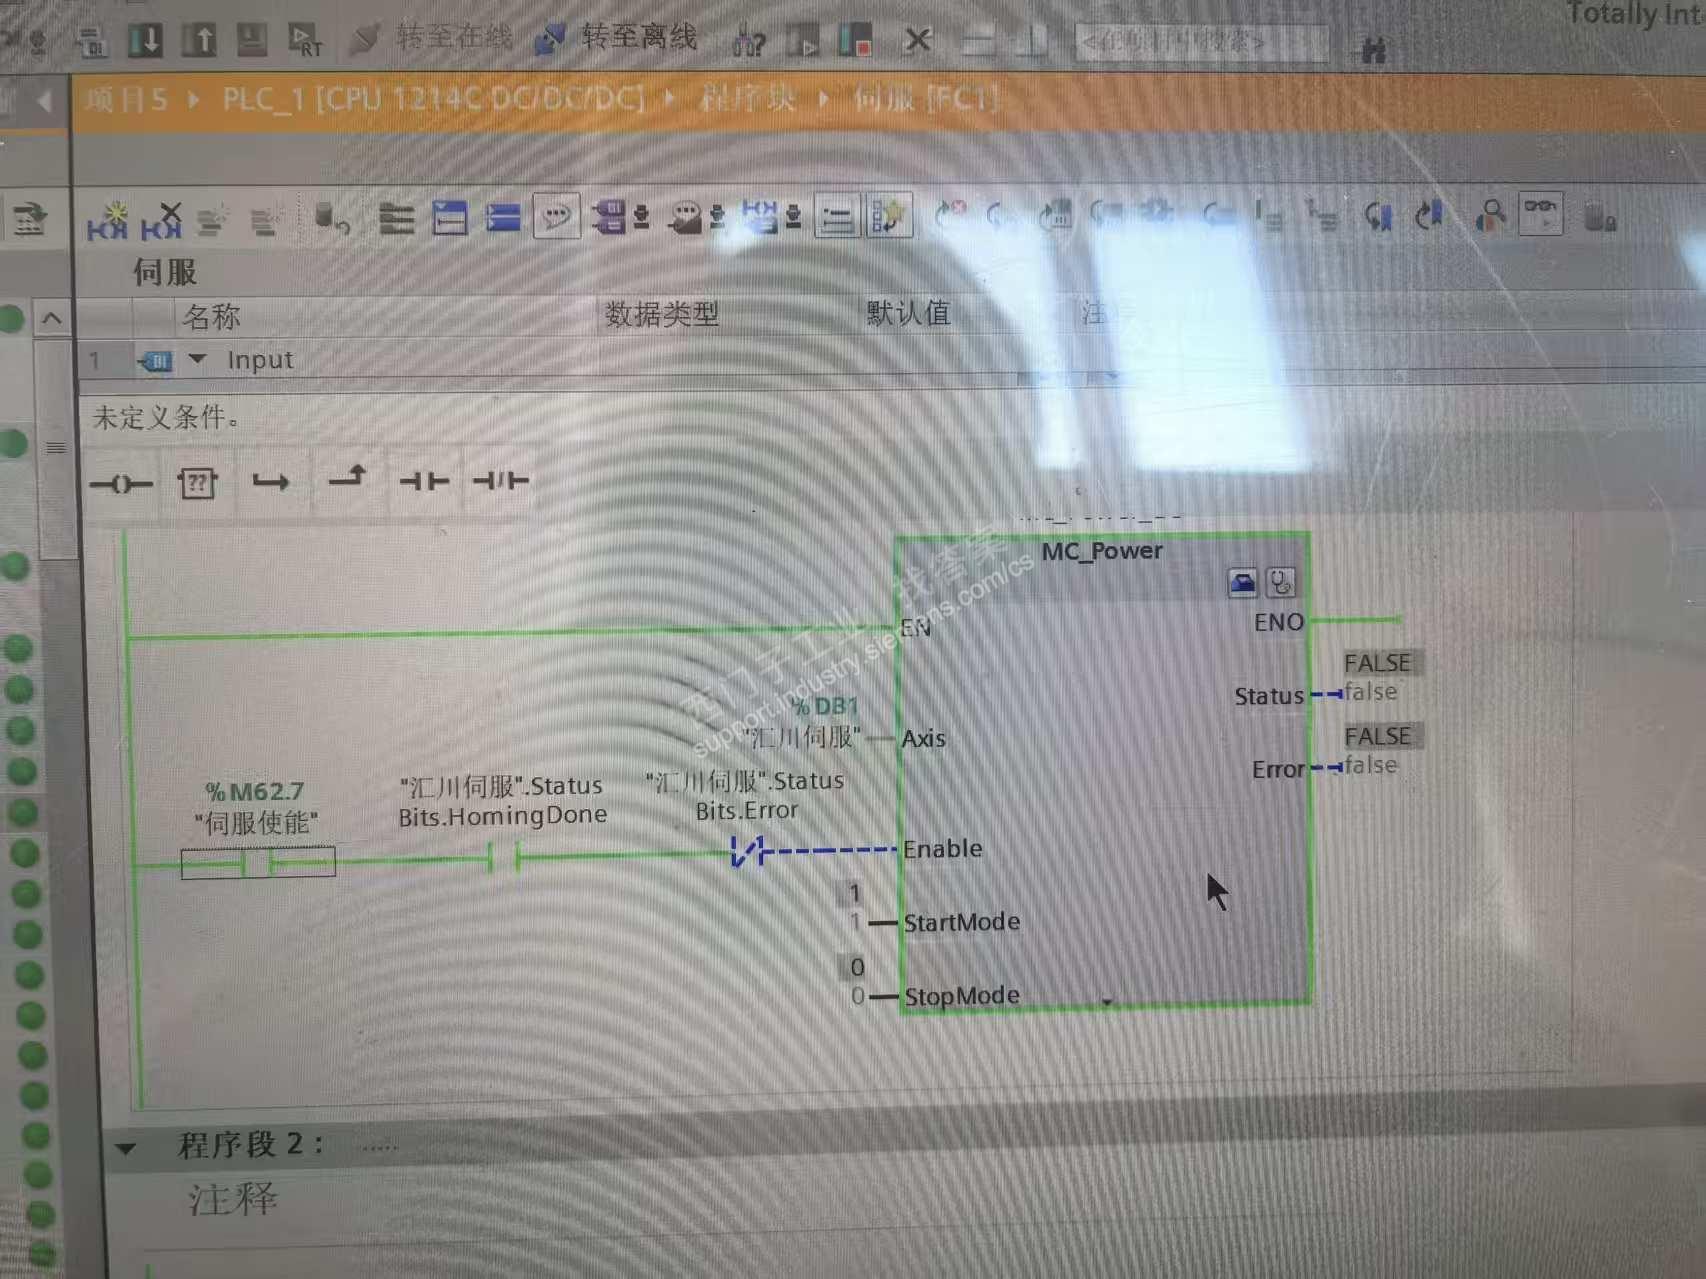Click the insert network icon
The image size is (1706, 1279).
click(107, 220)
